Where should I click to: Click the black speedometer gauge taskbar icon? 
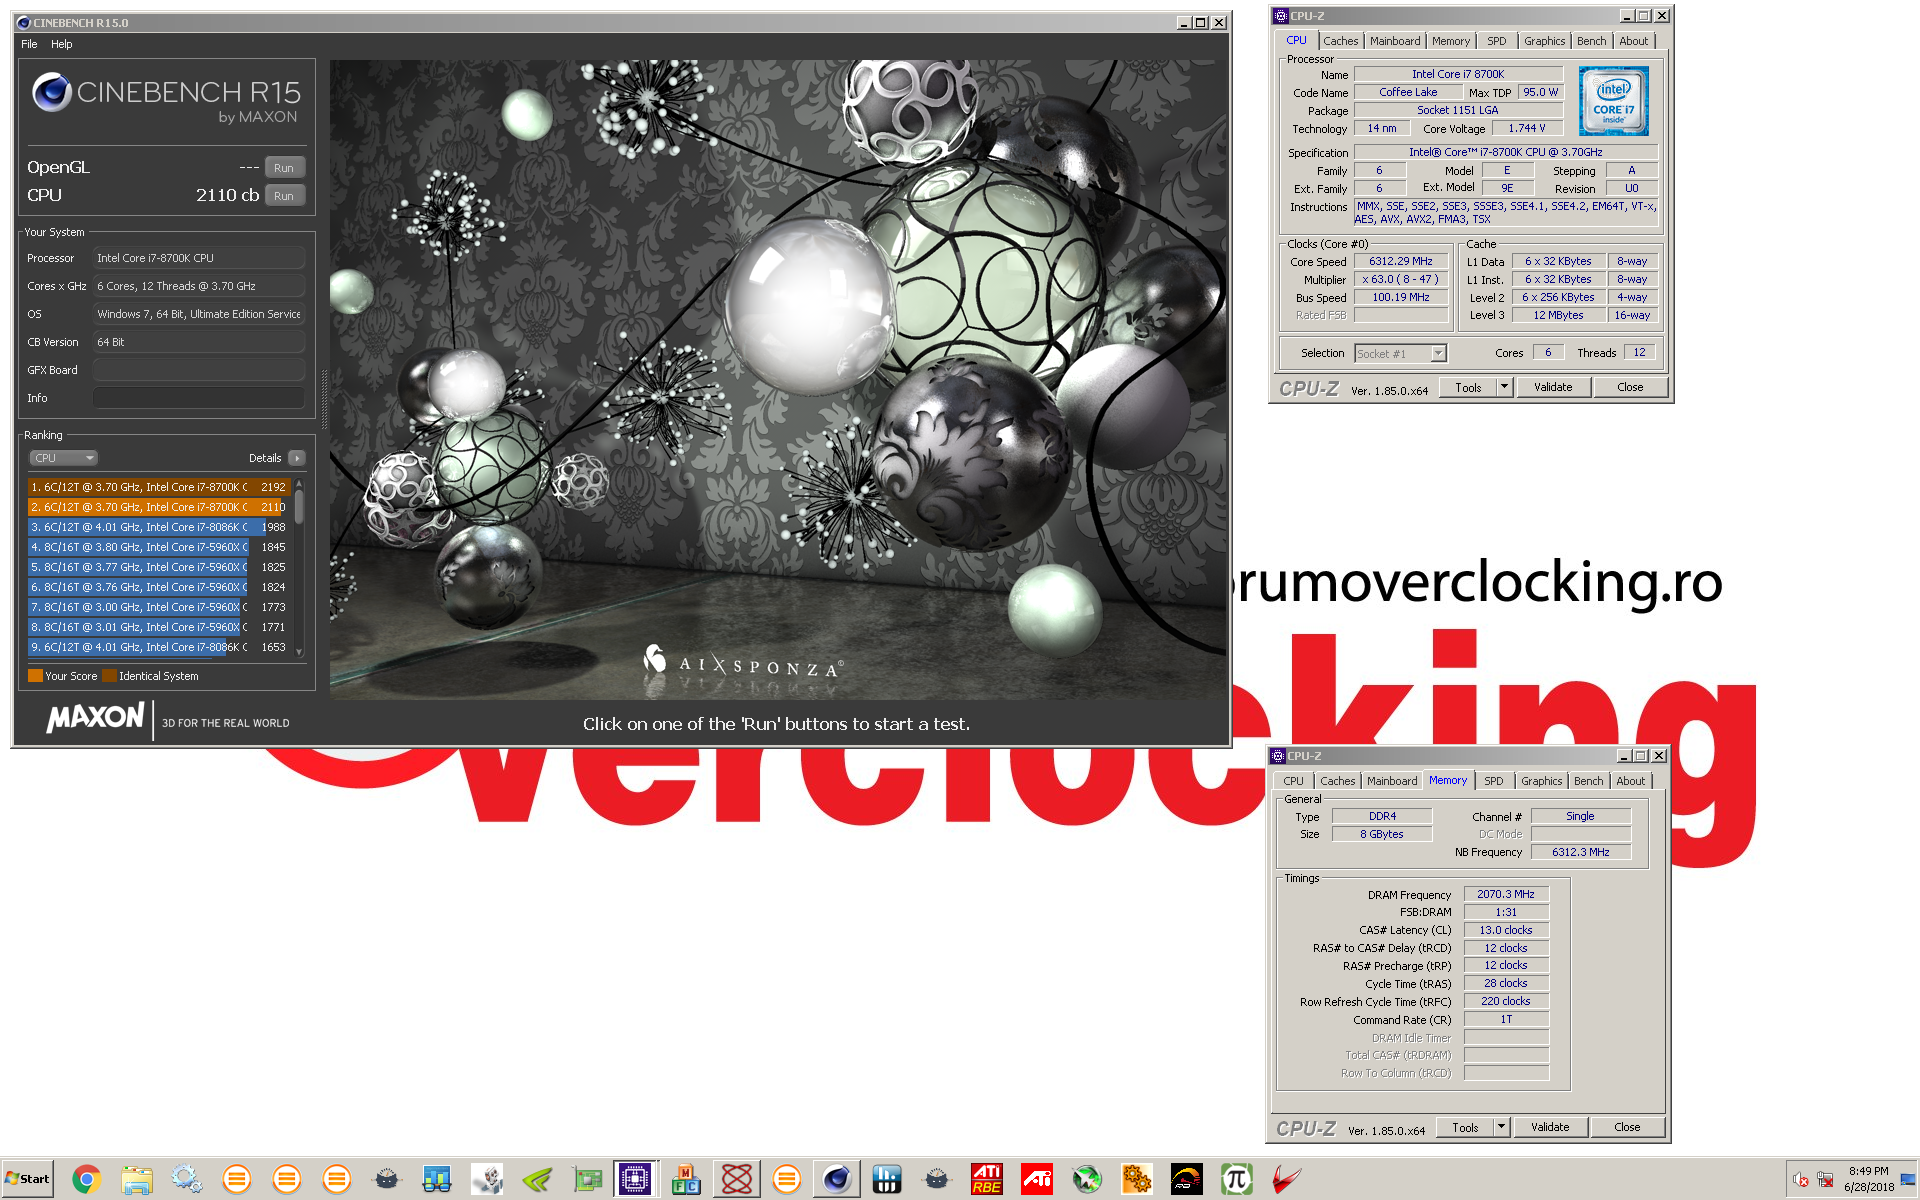pos(1186,1180)
